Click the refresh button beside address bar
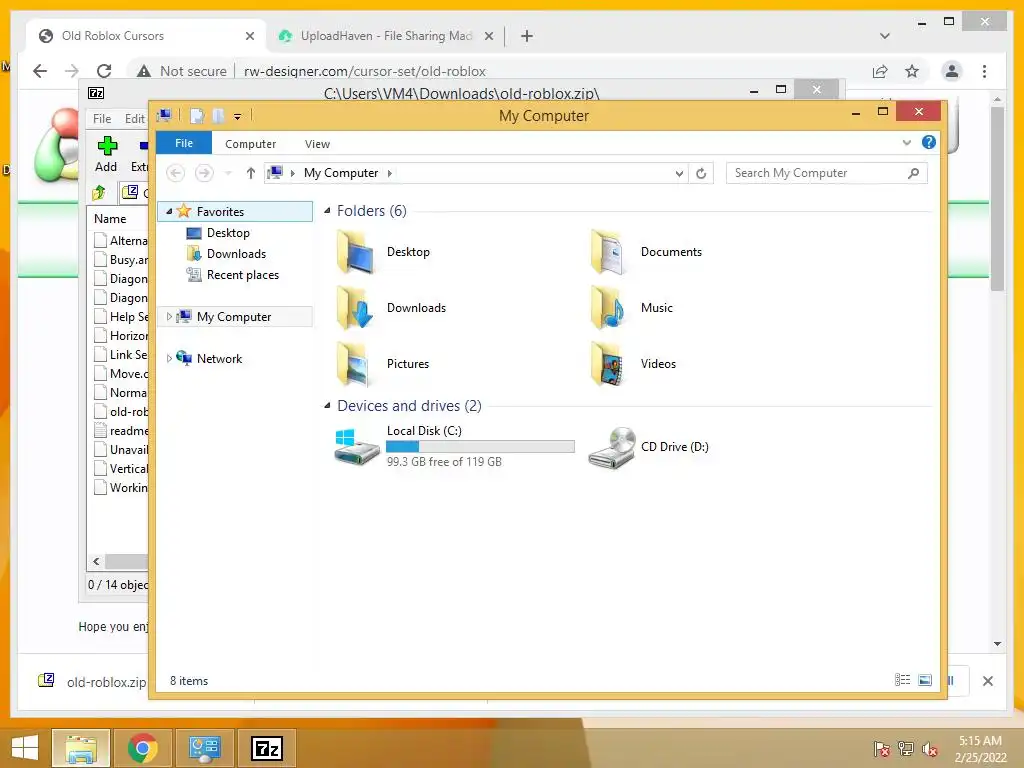1024x768 pixels. pos(701,173)
